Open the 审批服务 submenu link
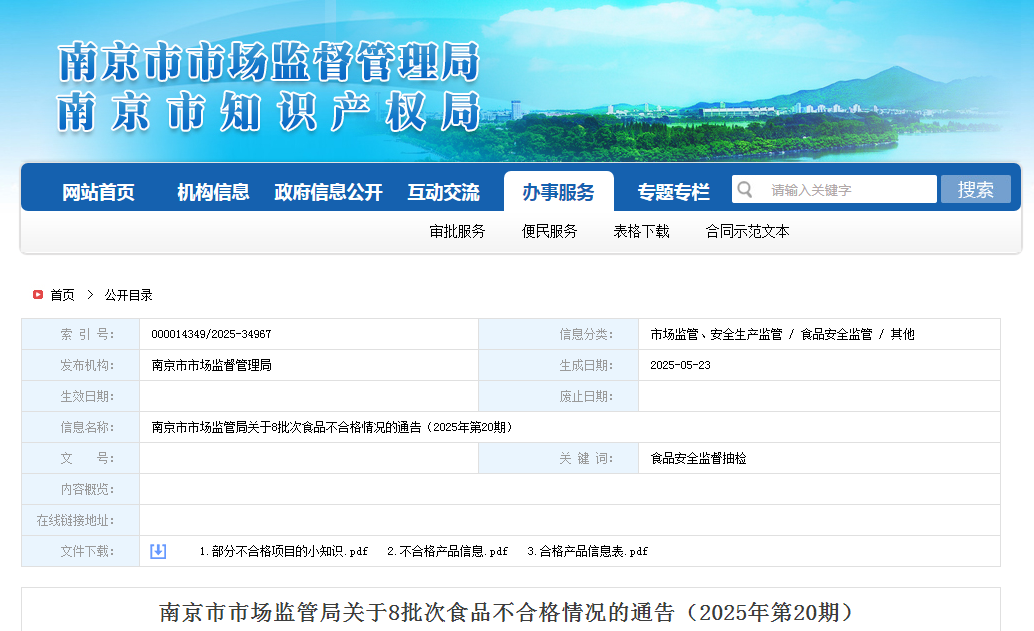Image resolution: width=1034 pixels, height=631 pixels. [x=457, y=231]
